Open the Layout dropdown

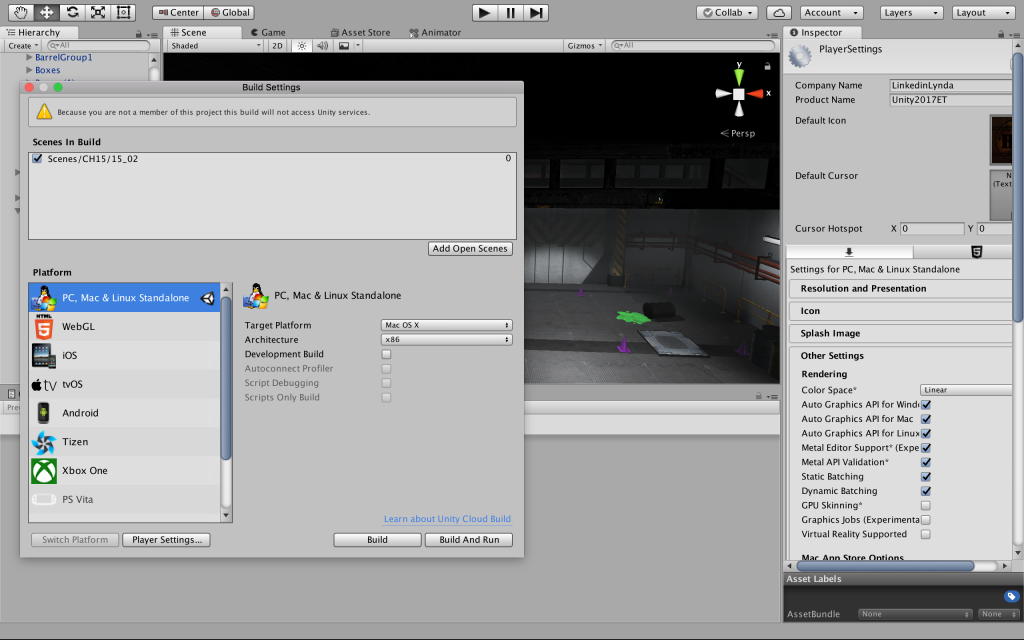(983, 12)
